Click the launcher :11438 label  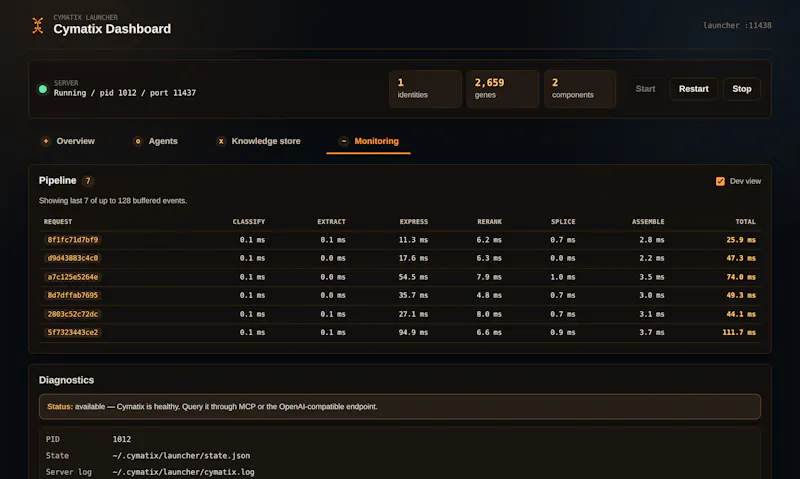pyautogui.click(x=737, y=26)
